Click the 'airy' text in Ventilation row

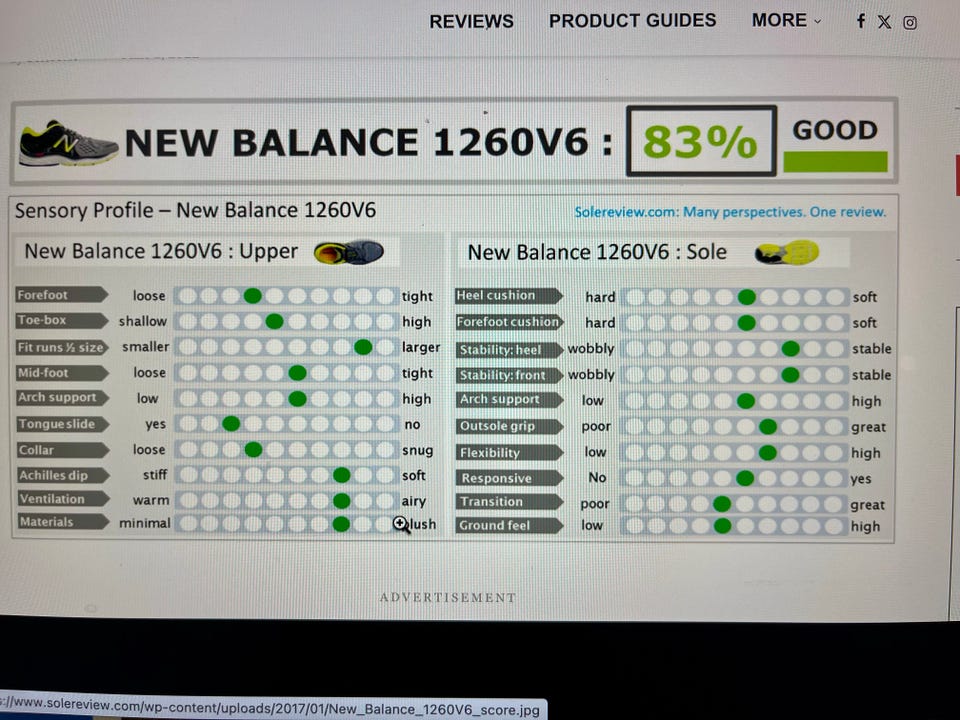click(414, 501)
